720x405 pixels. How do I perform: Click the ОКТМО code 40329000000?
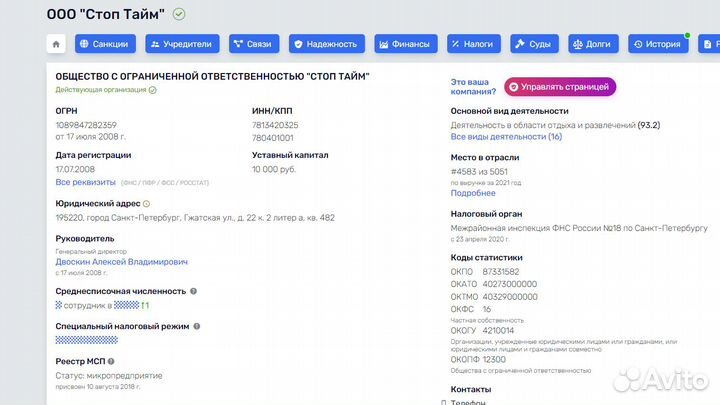pos(510,297)
